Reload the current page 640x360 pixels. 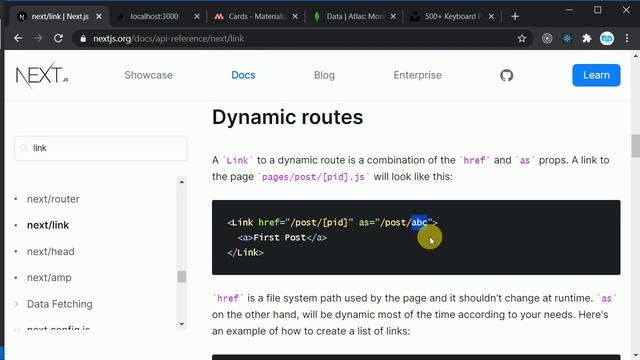tap(58, 38)
